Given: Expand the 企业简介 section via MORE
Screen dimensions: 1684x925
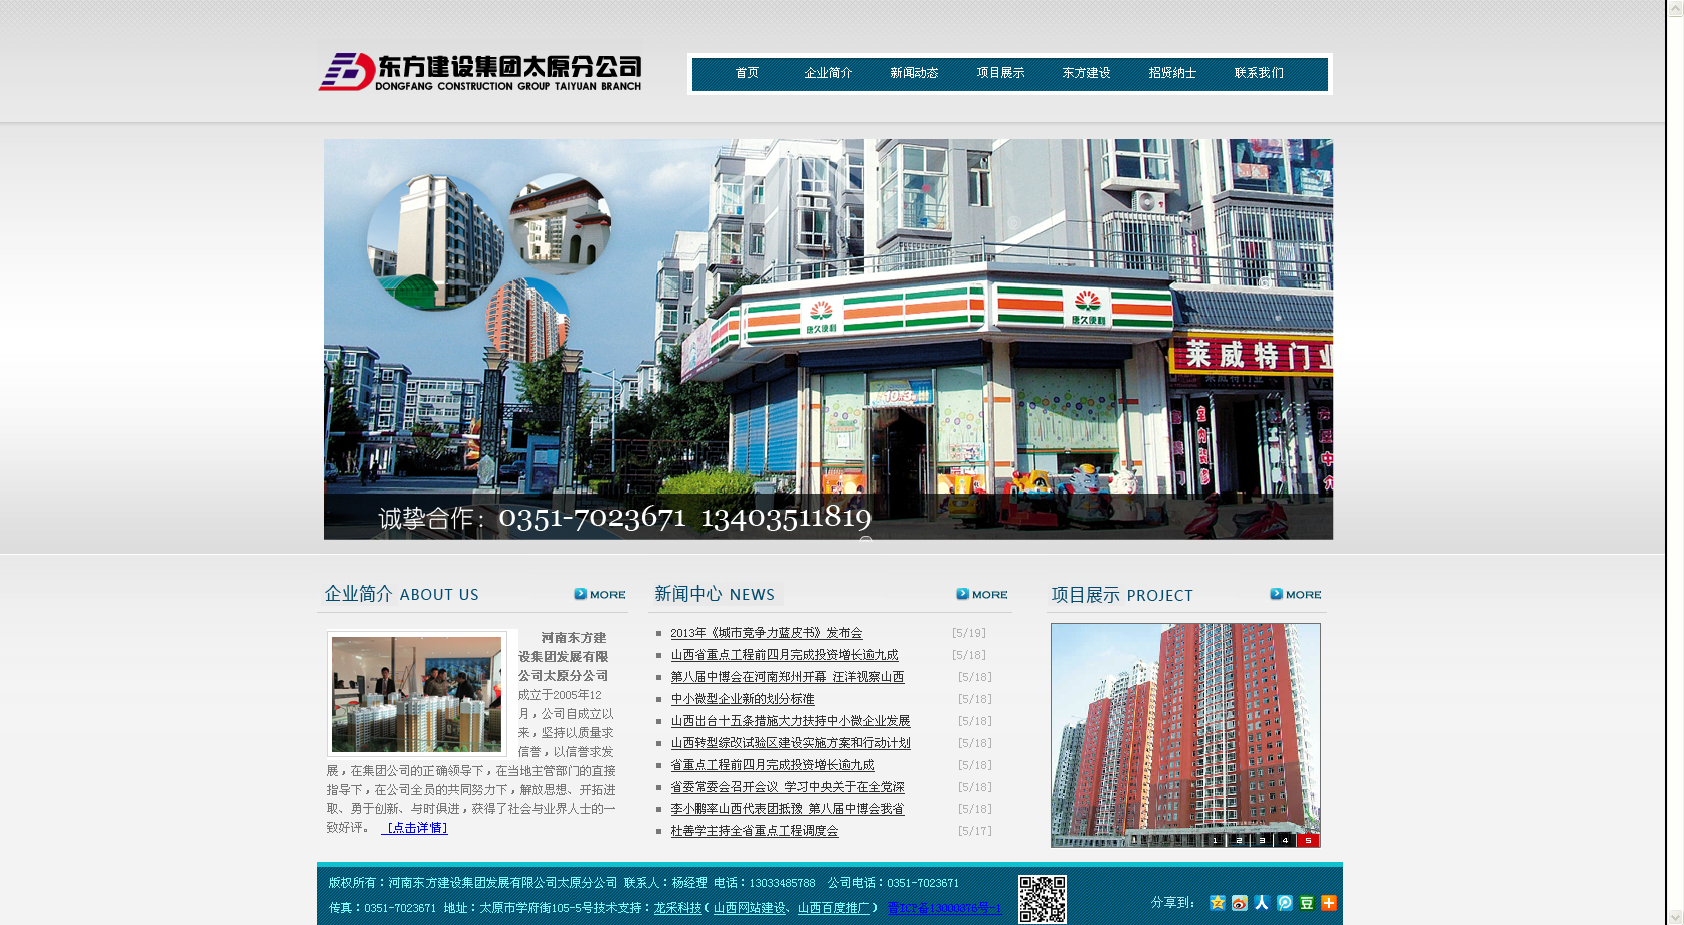Looking at the screenshot, I should pyautogui.click(x=600, y=594).
